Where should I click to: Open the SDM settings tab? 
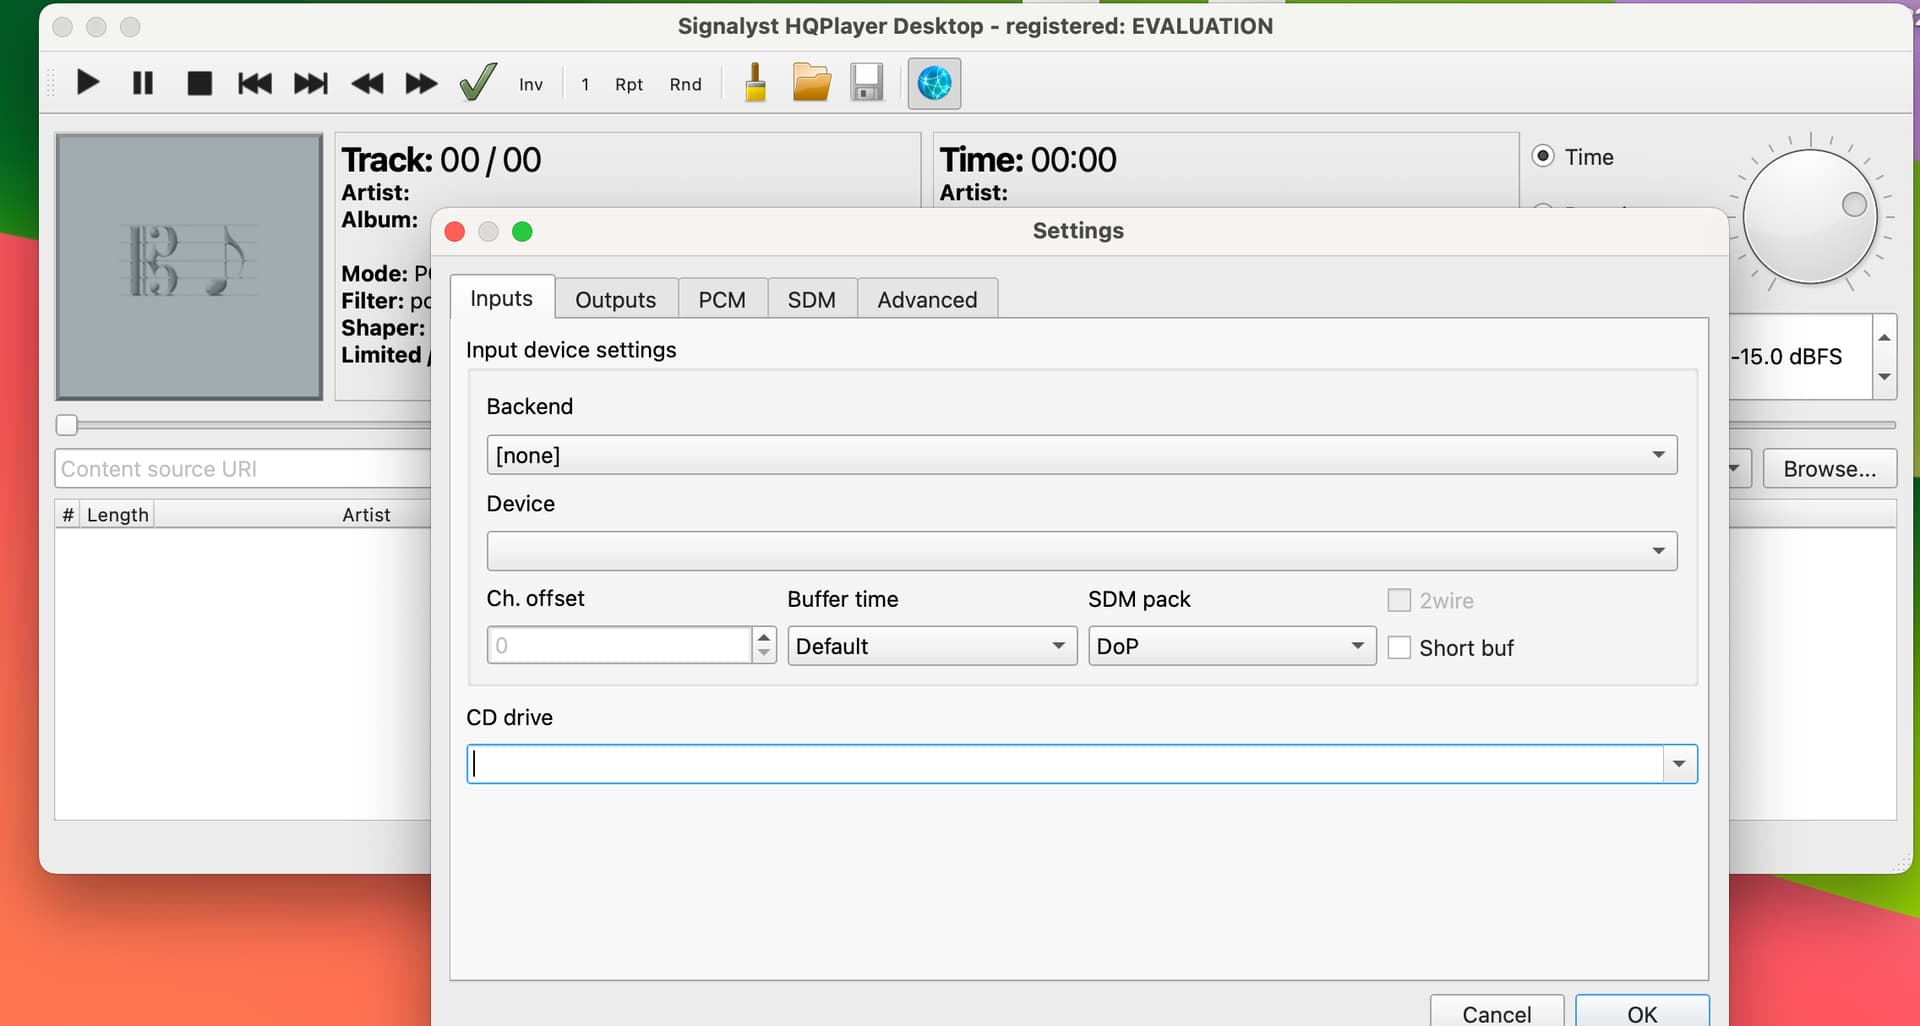click(x=812, y=299)
